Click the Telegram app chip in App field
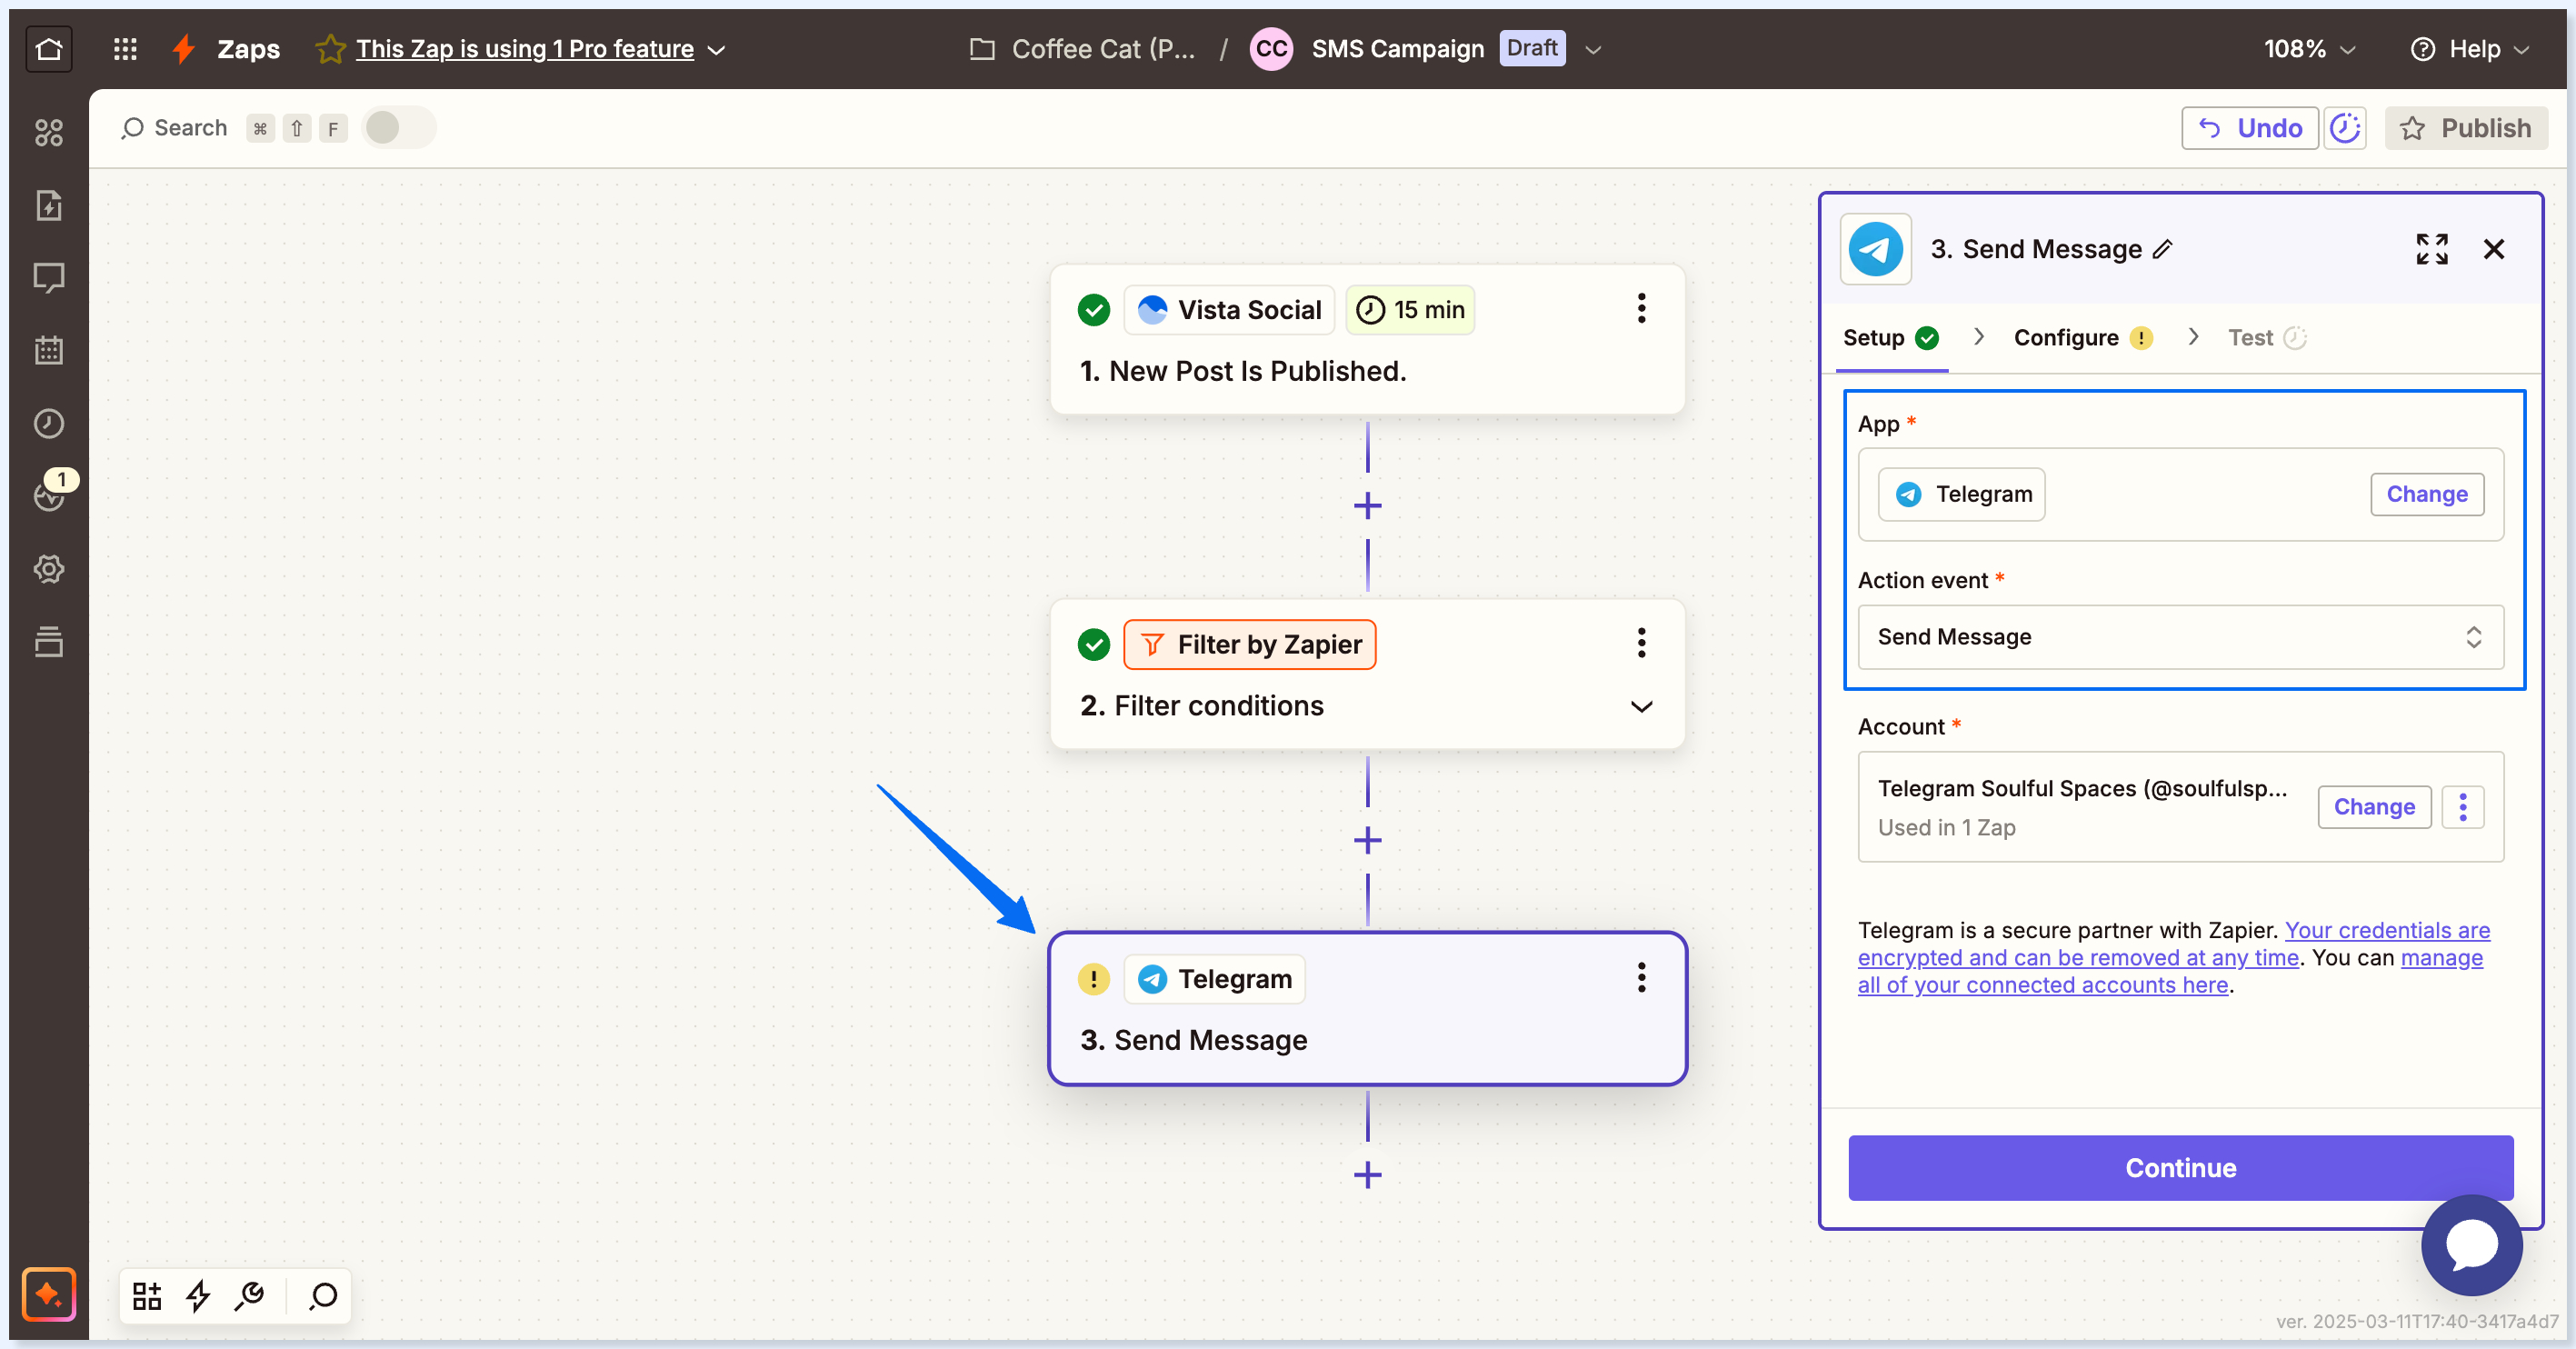 [x=1961, y=494]
